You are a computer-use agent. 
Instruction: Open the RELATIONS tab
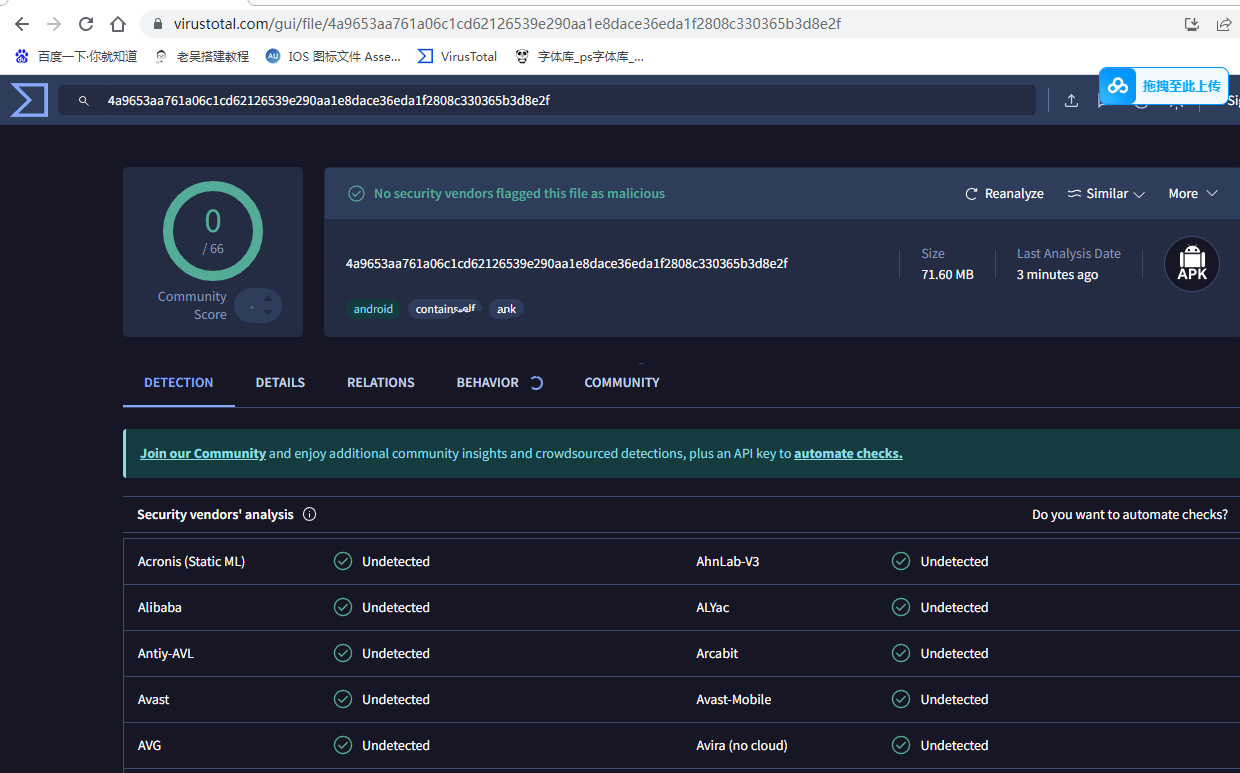point(381,383)
